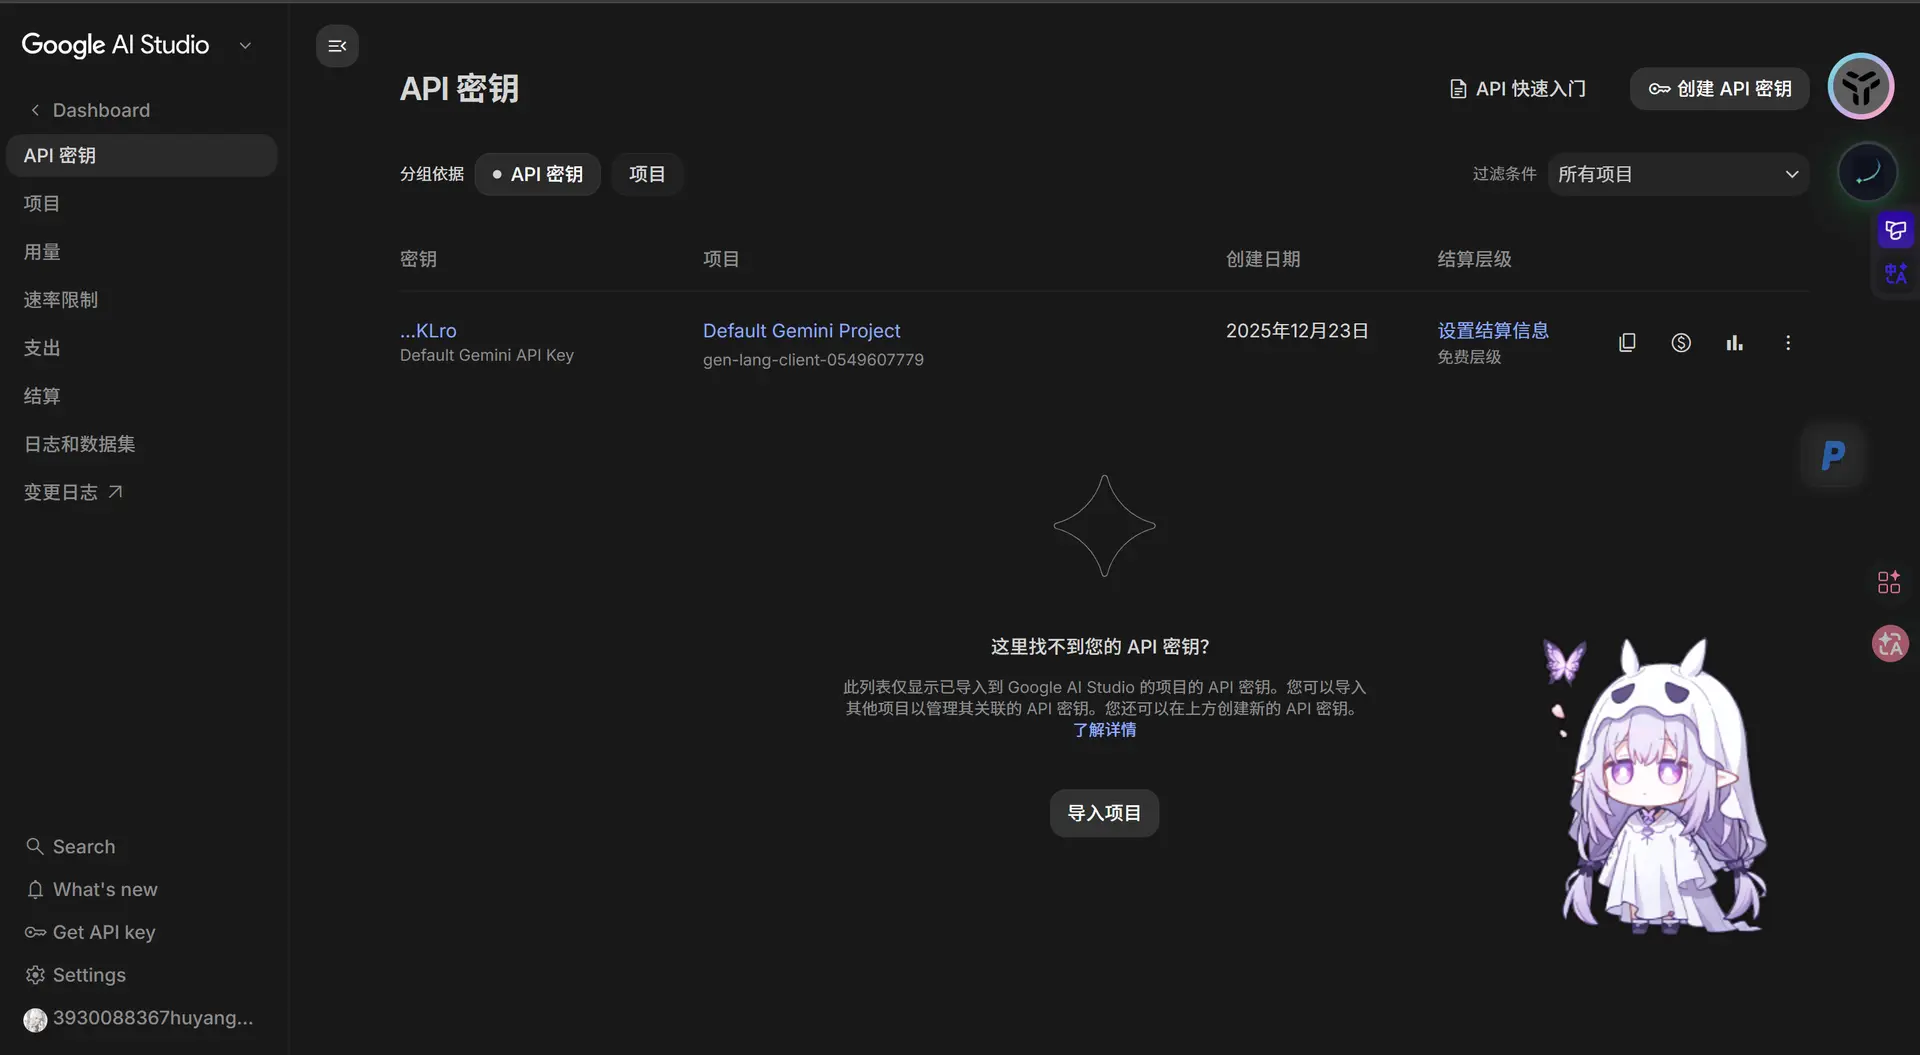Open the account avatar at top right

tap(1861, 87)
